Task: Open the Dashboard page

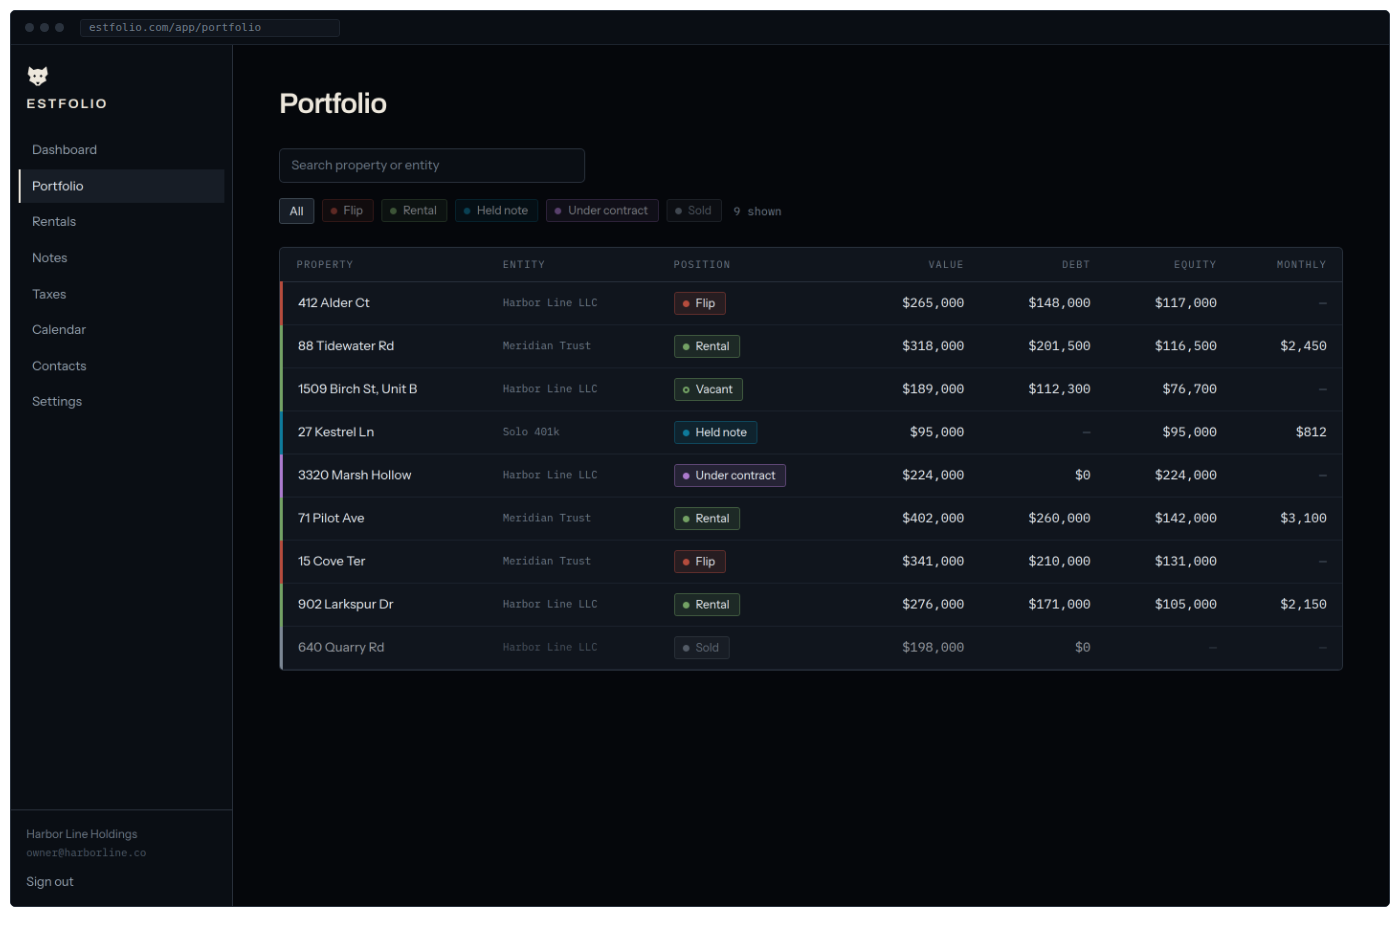Action: [64, 150]
